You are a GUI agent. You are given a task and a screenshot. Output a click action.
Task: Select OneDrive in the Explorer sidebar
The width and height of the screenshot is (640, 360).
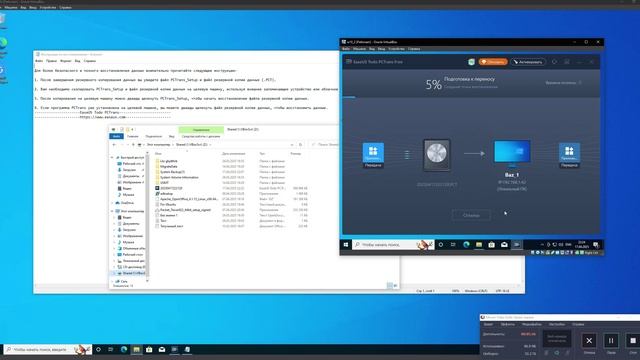(127, 203)
